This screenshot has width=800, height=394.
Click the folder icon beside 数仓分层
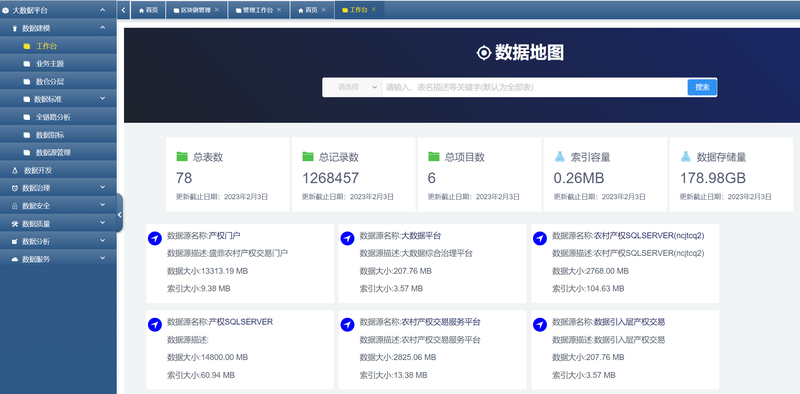coord(27,82)
